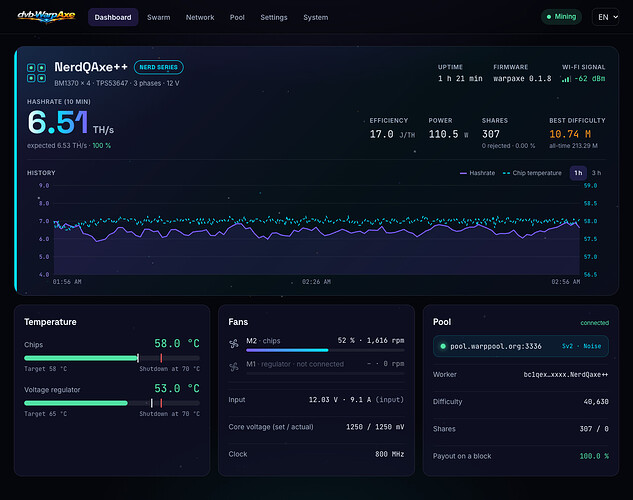The image size is (633, 500).
Task: Click the Voltage regulator temperature bar
Action: [112, 403]
